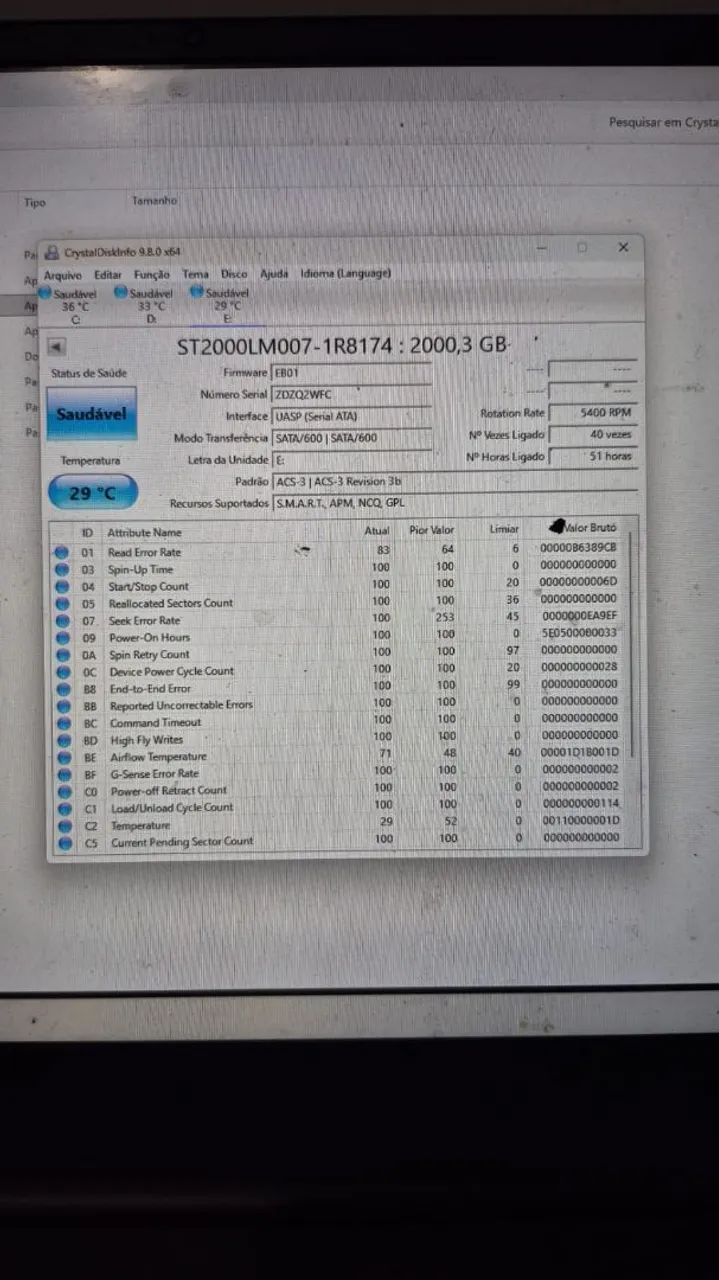Click the blue status icon for End-to-End Error
Image resolution: width=719 pixels, height=1280 pixels.
point(62,689)
